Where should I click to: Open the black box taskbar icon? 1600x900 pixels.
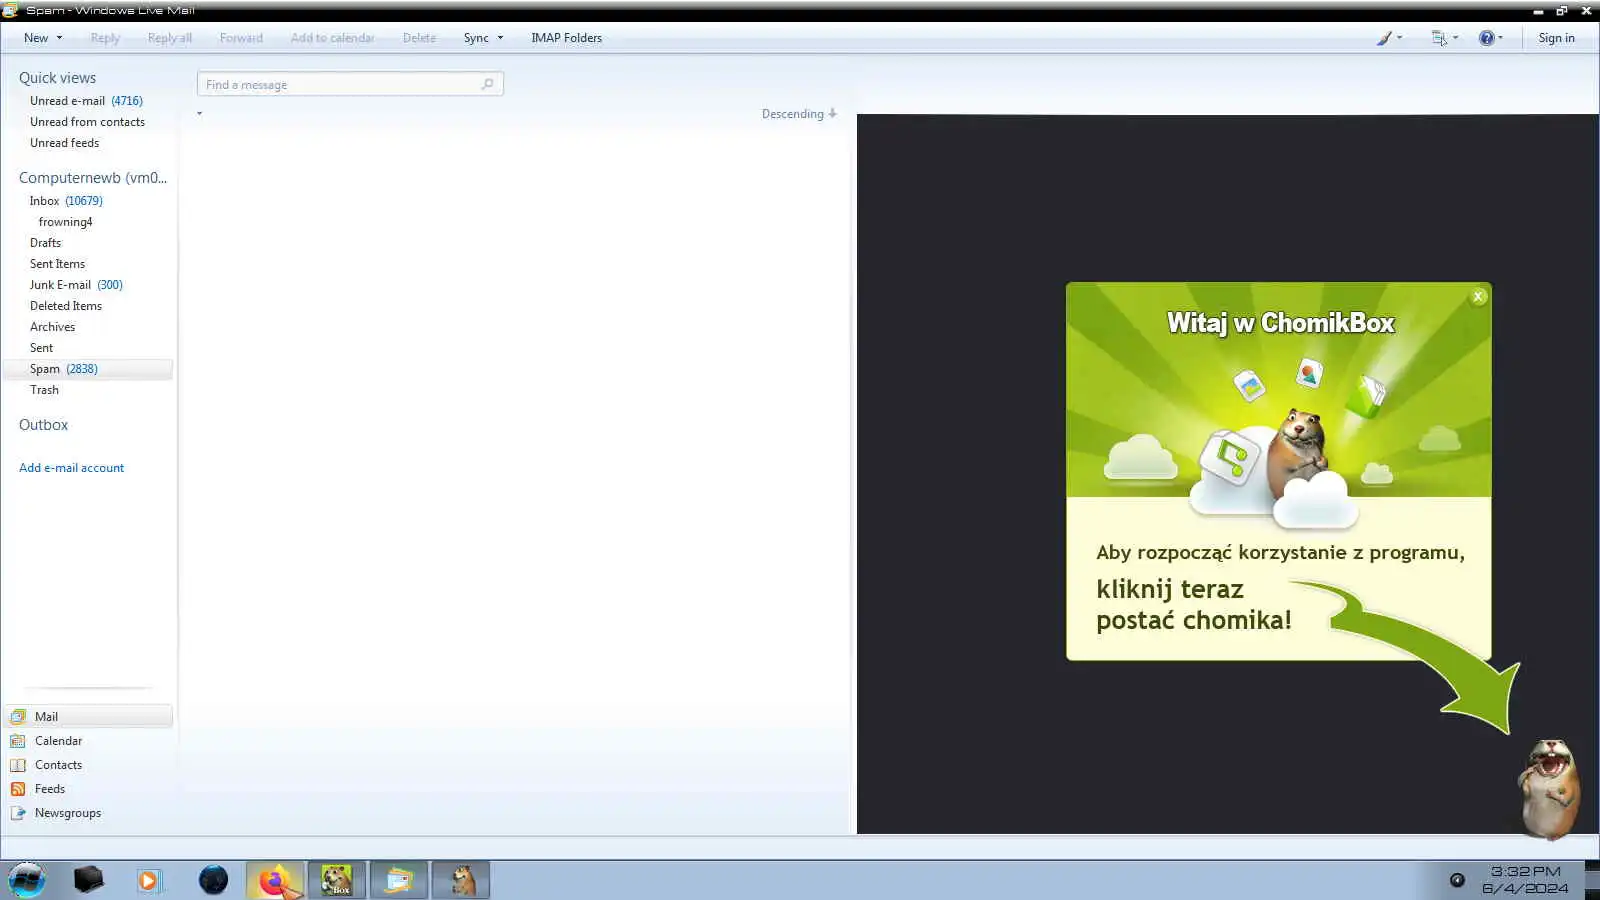(88, 880)
